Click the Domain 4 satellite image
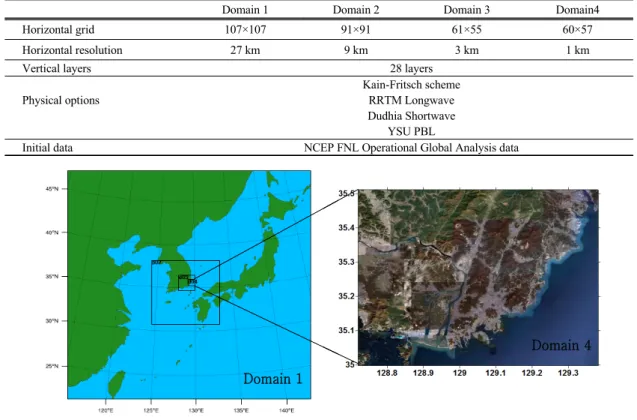Screen dimensions: 637x420 pos(478,277)
